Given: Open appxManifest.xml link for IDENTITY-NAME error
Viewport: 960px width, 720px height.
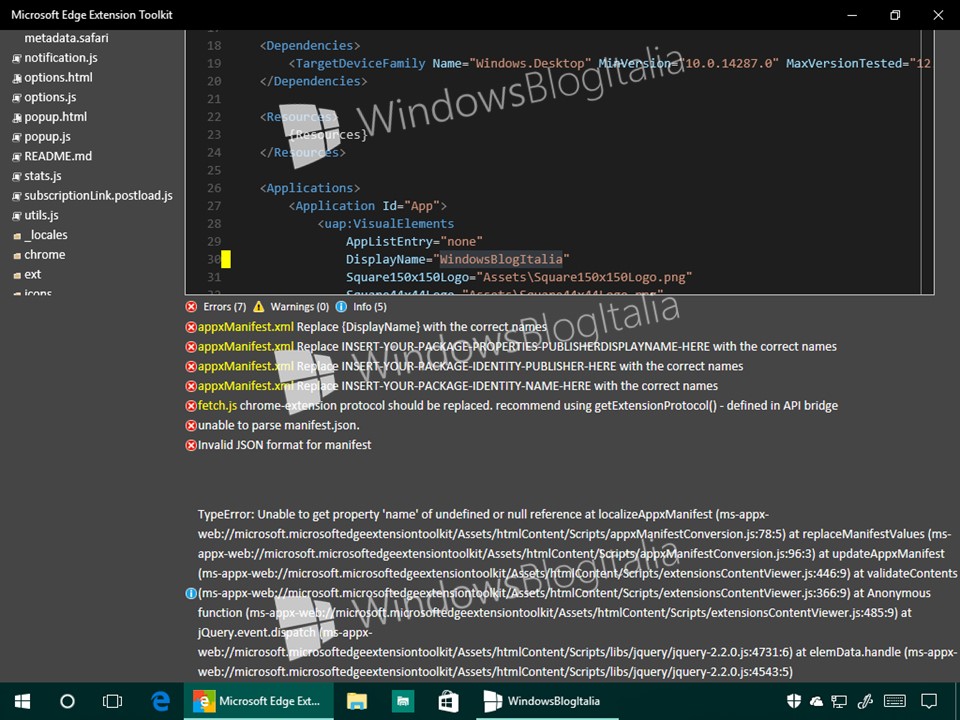Looking at the screenshot, I should click(x=246, y=386).
